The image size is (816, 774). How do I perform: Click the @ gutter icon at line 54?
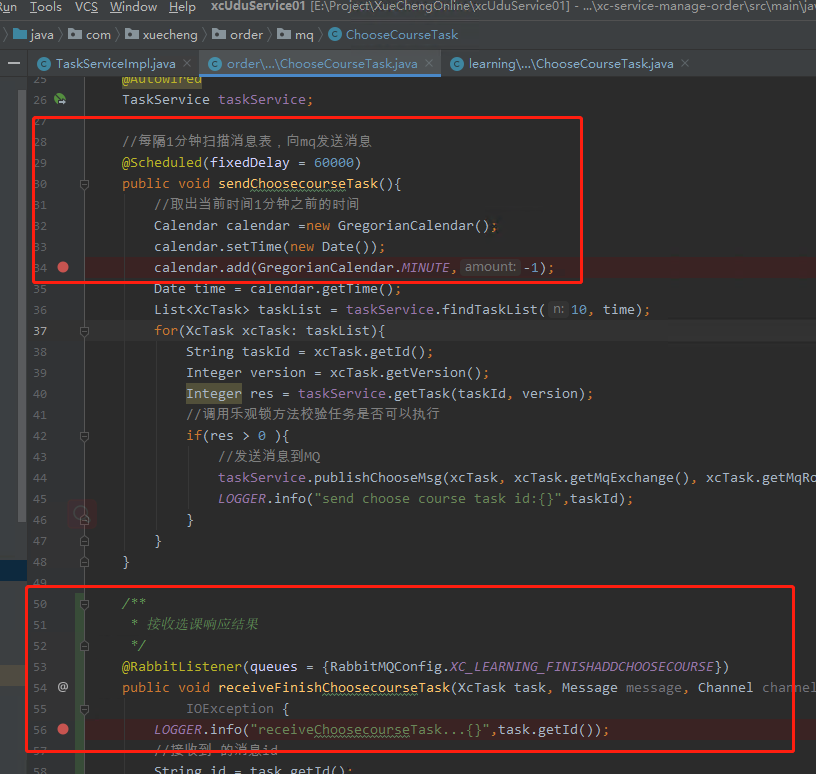63,687
